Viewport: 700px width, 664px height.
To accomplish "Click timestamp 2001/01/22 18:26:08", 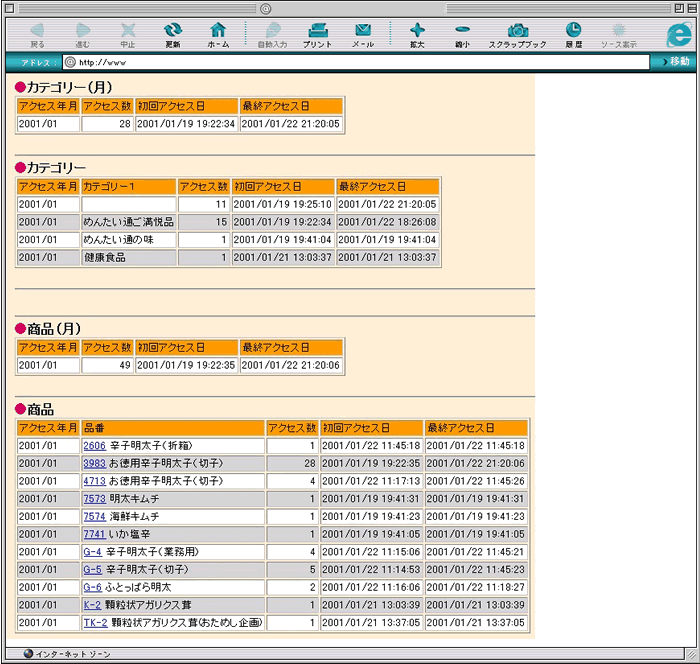I will (388, 222).
